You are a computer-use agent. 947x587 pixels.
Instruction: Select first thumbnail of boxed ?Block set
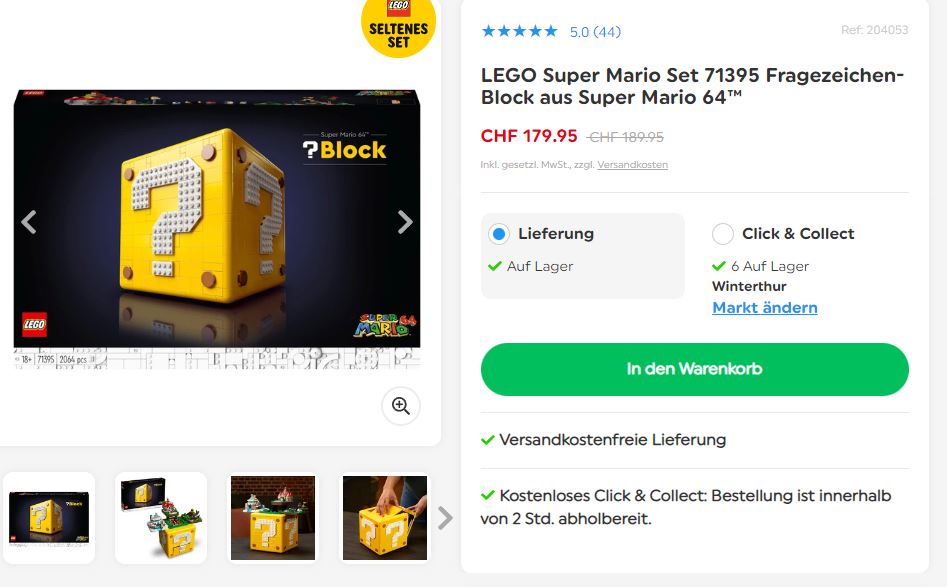(x=49, y=518)
